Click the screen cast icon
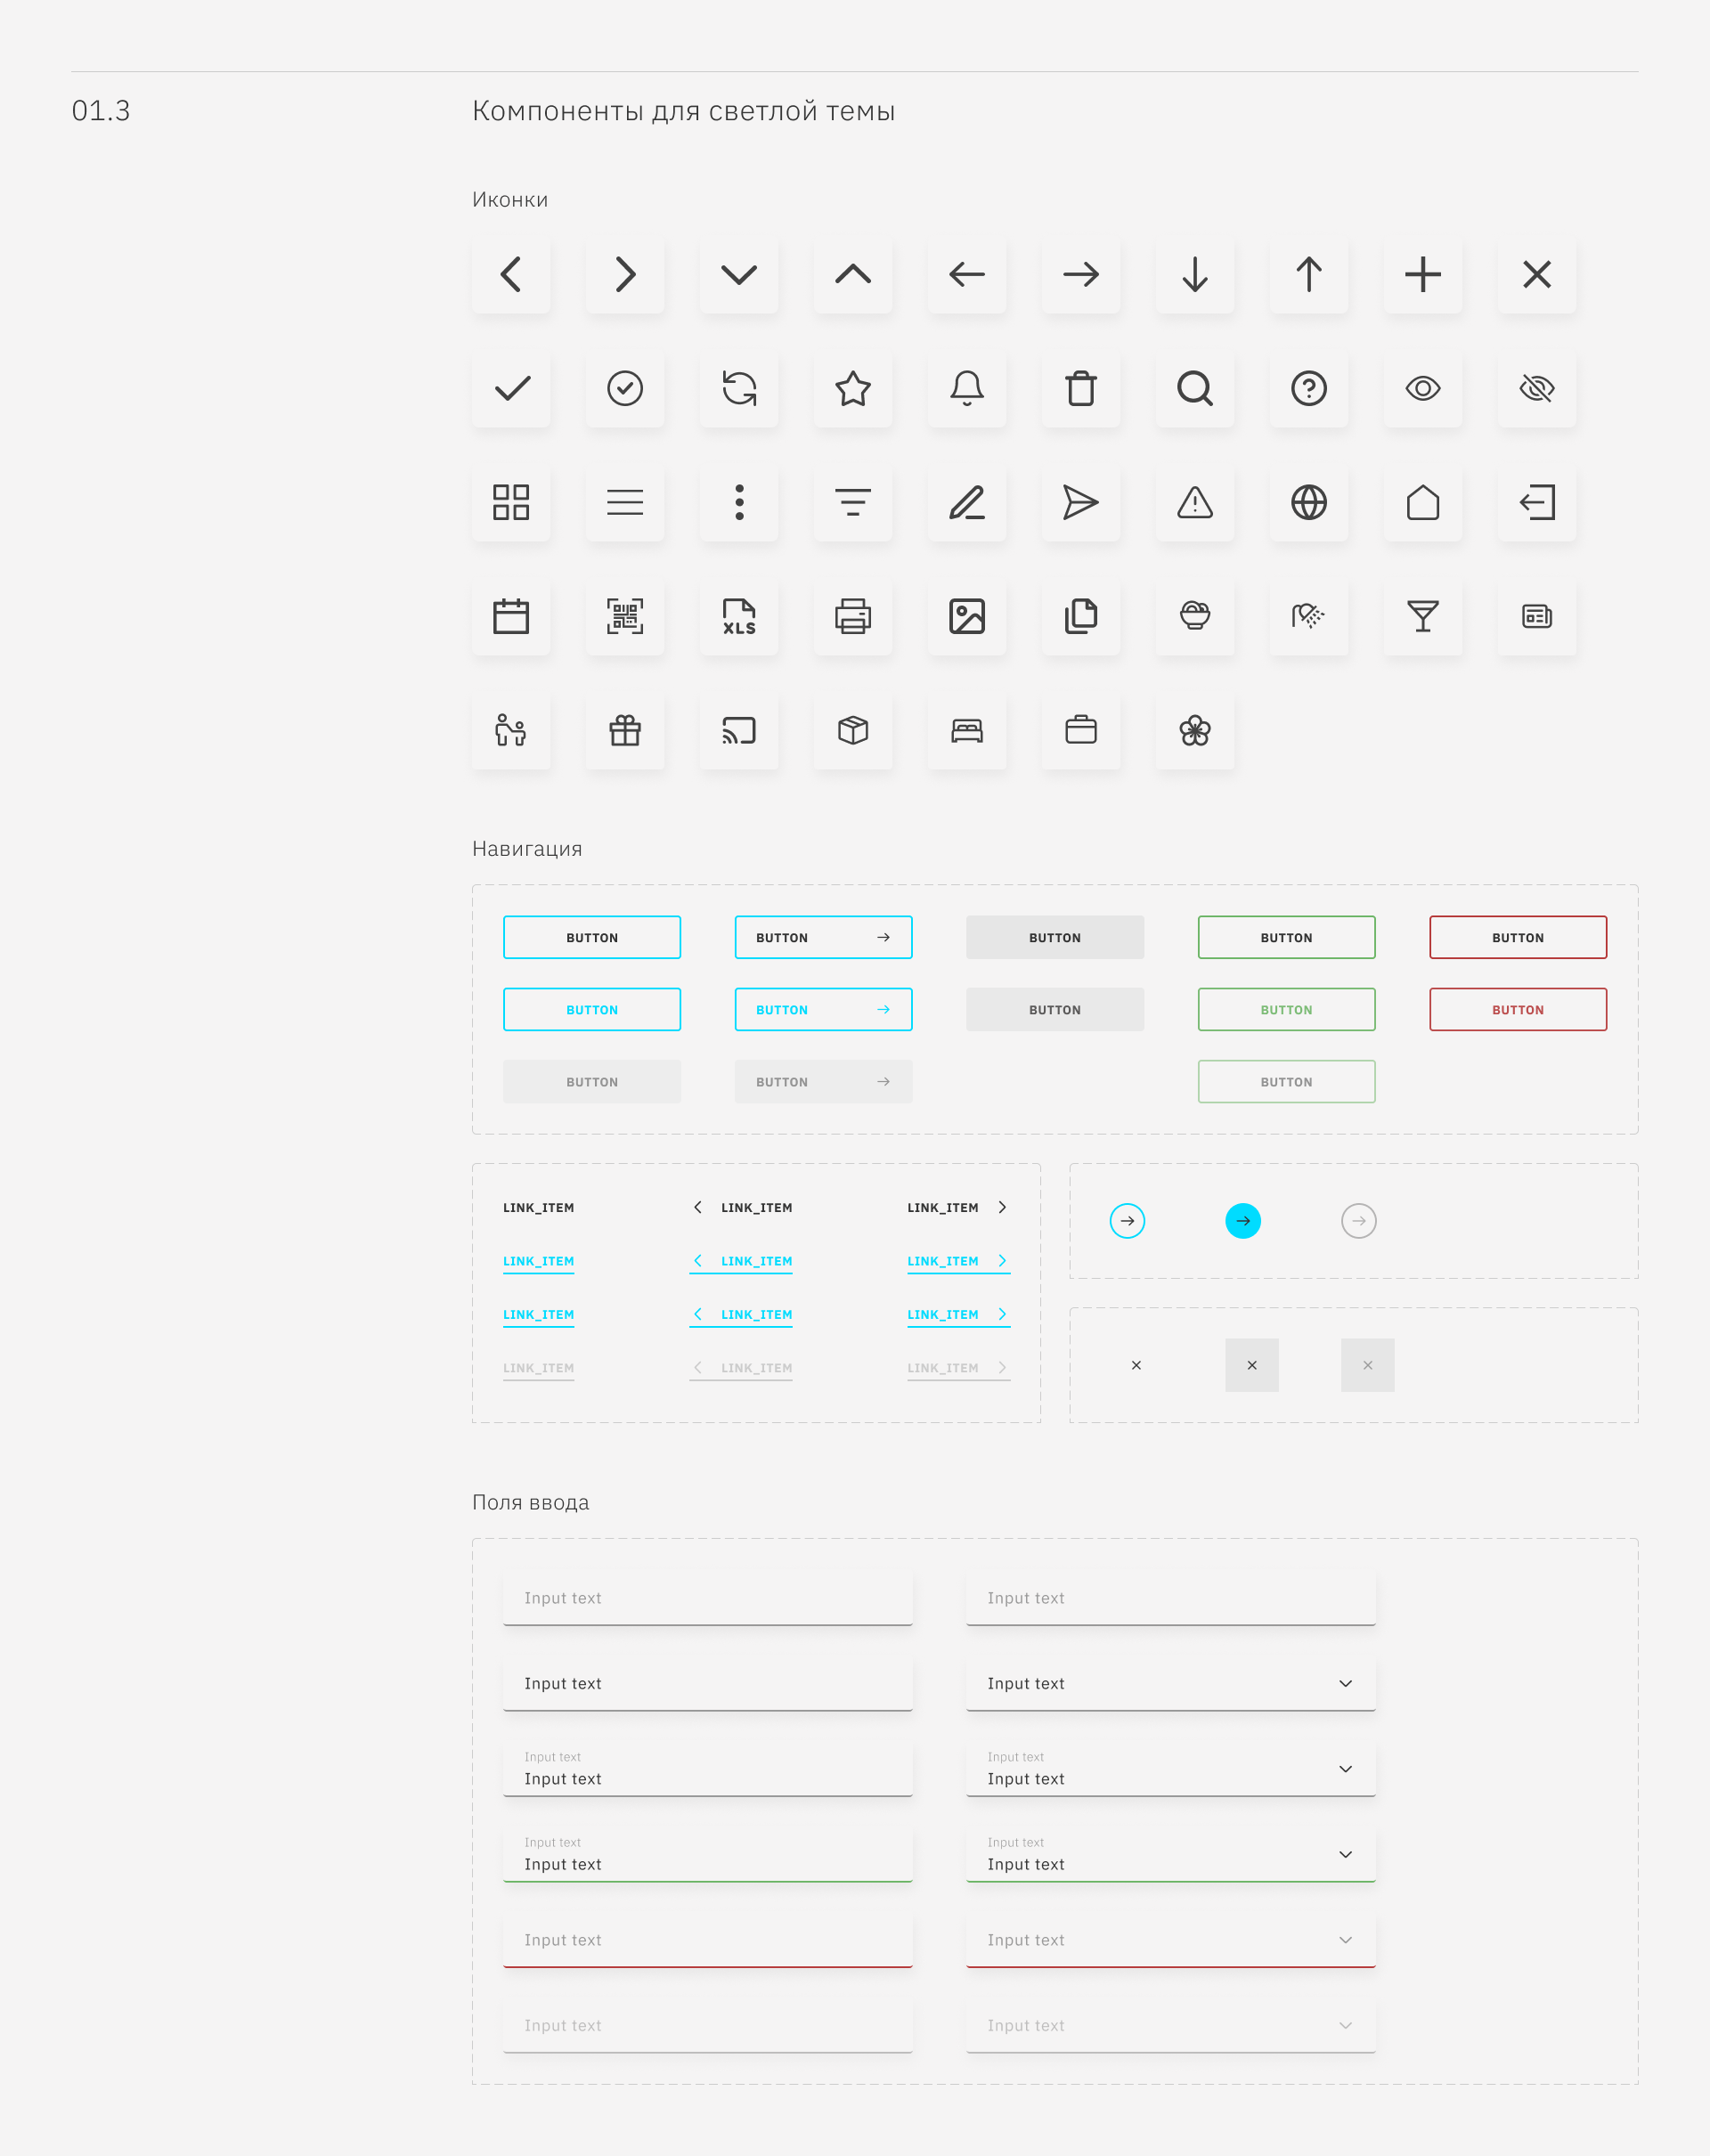1710x2156 pixels. 739,730
